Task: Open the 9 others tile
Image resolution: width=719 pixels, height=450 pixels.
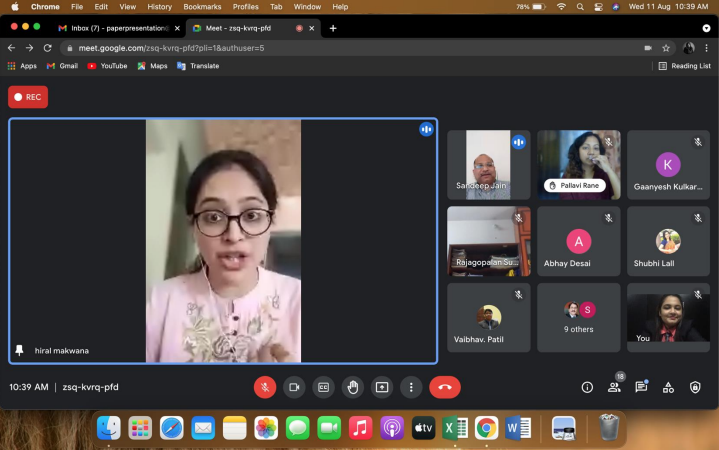Action: [x=579, y=317]
